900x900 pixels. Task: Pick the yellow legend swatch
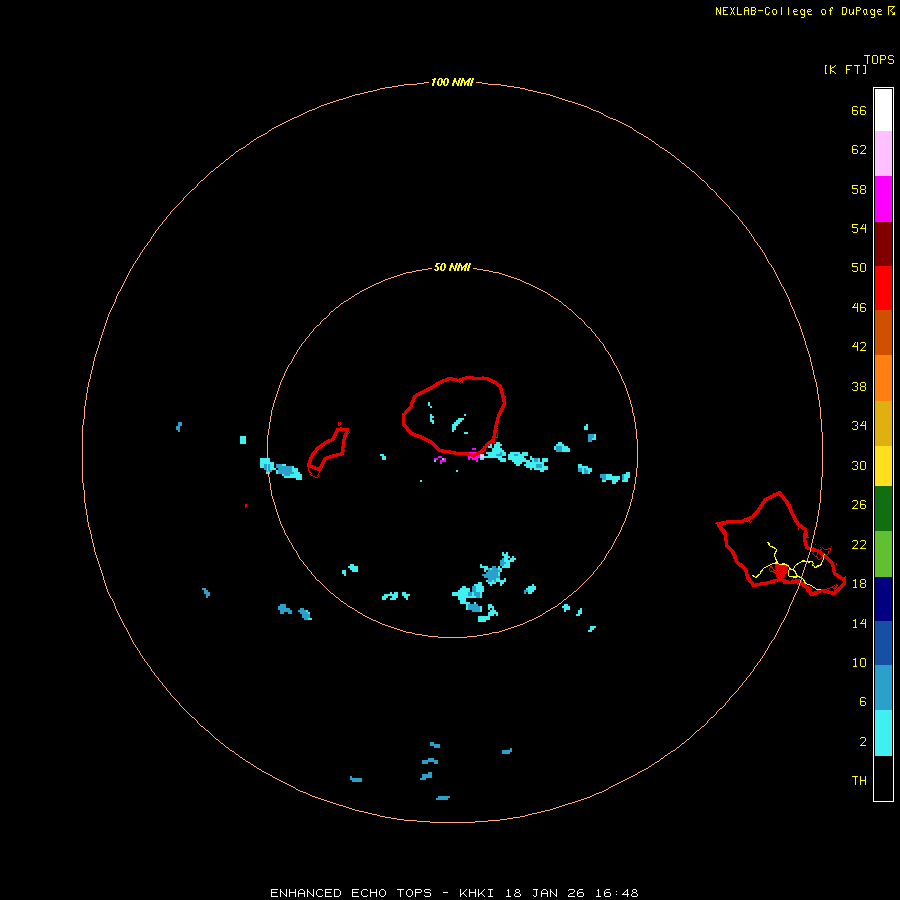[883, 466]
